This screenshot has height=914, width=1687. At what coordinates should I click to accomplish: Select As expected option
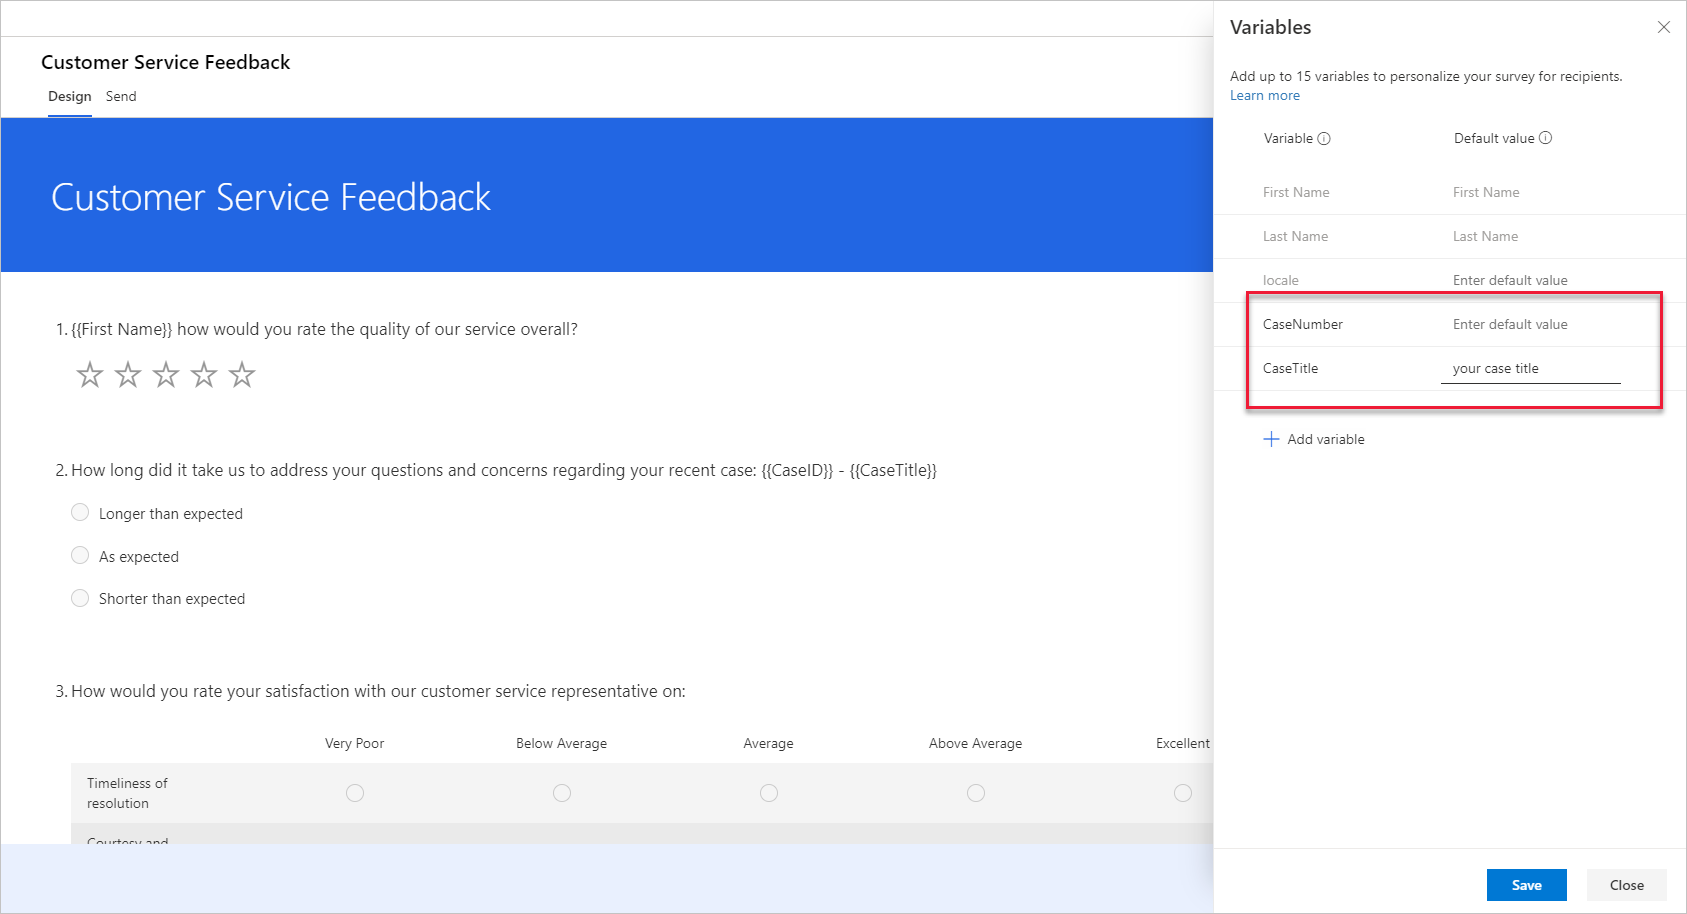point(80,555)
